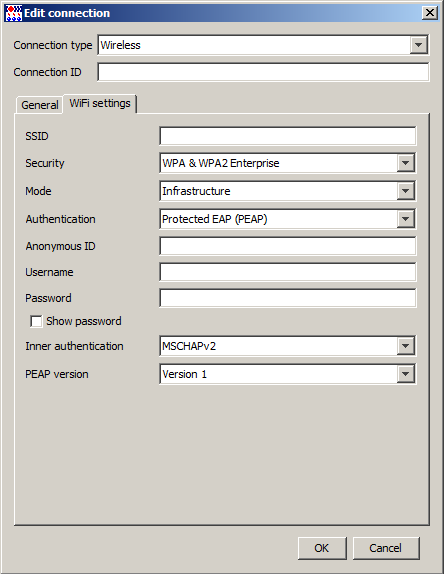Click the WPA & WPA2 Enterprise combo box

click(288, 163)
